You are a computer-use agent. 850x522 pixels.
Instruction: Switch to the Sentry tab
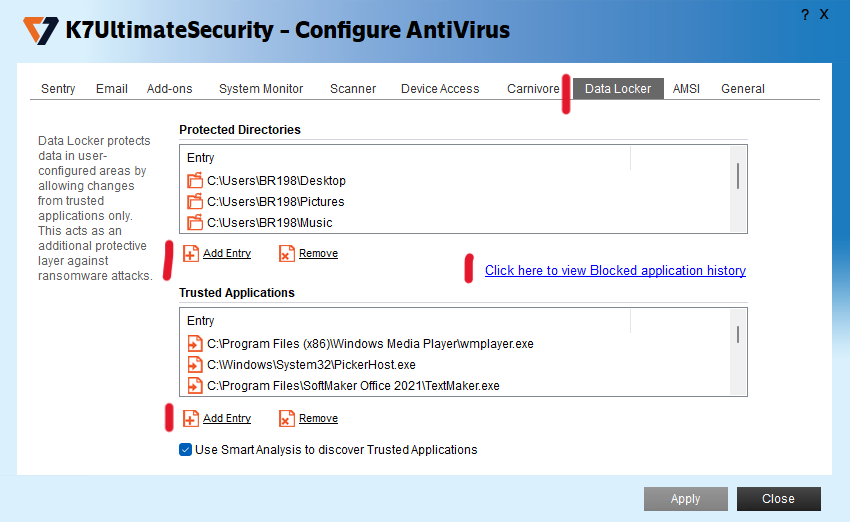pos(58,89)
